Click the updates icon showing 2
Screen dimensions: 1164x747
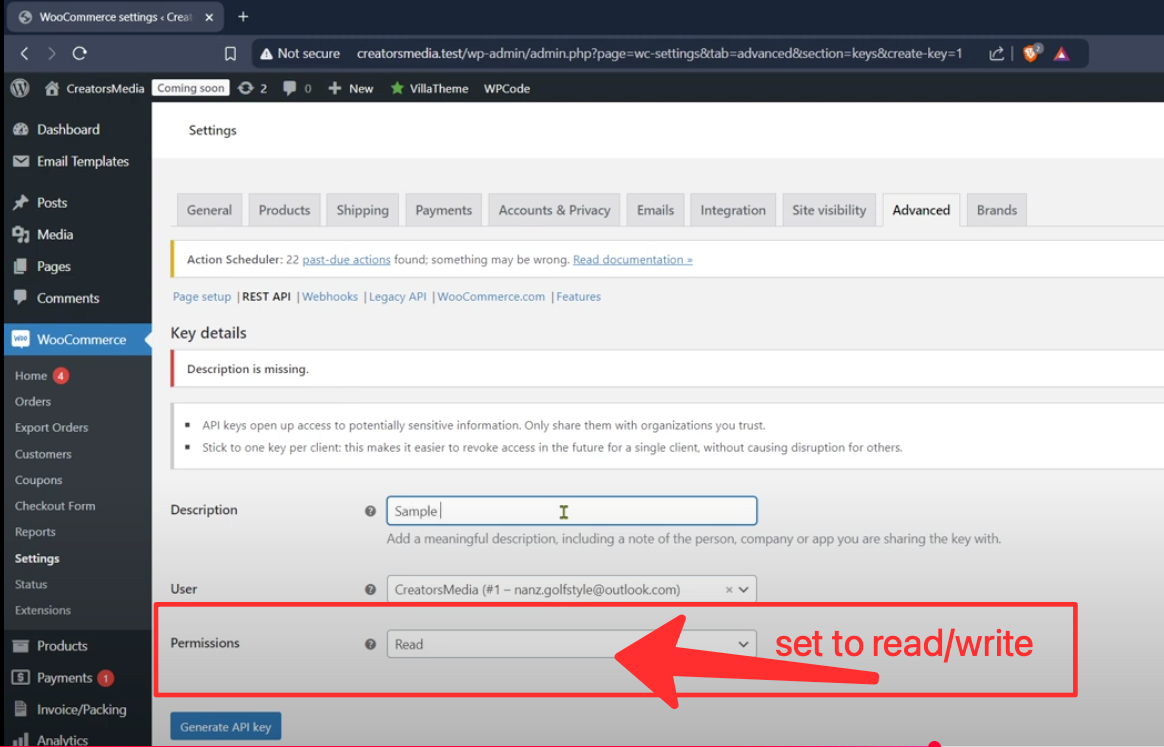(252, 88)
